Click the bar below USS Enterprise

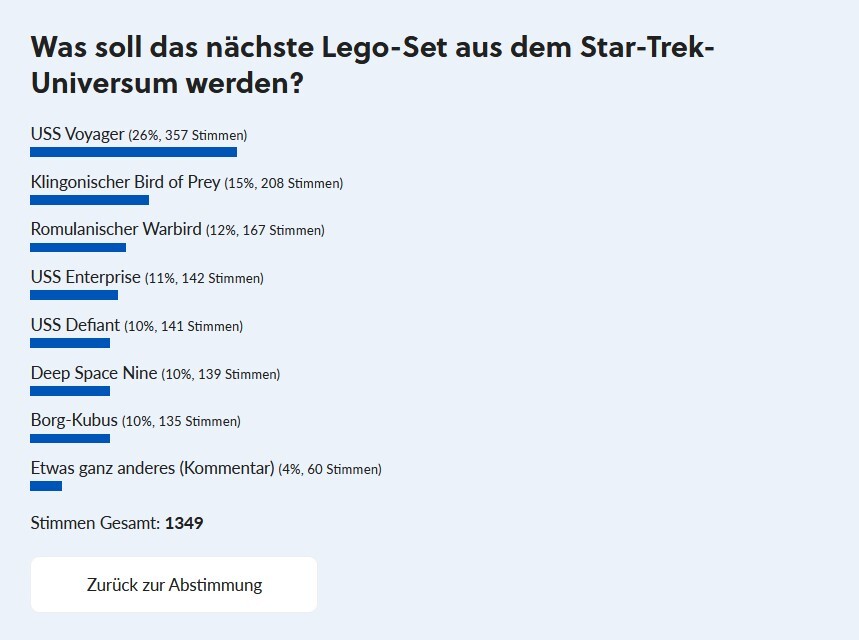[75, 295]
